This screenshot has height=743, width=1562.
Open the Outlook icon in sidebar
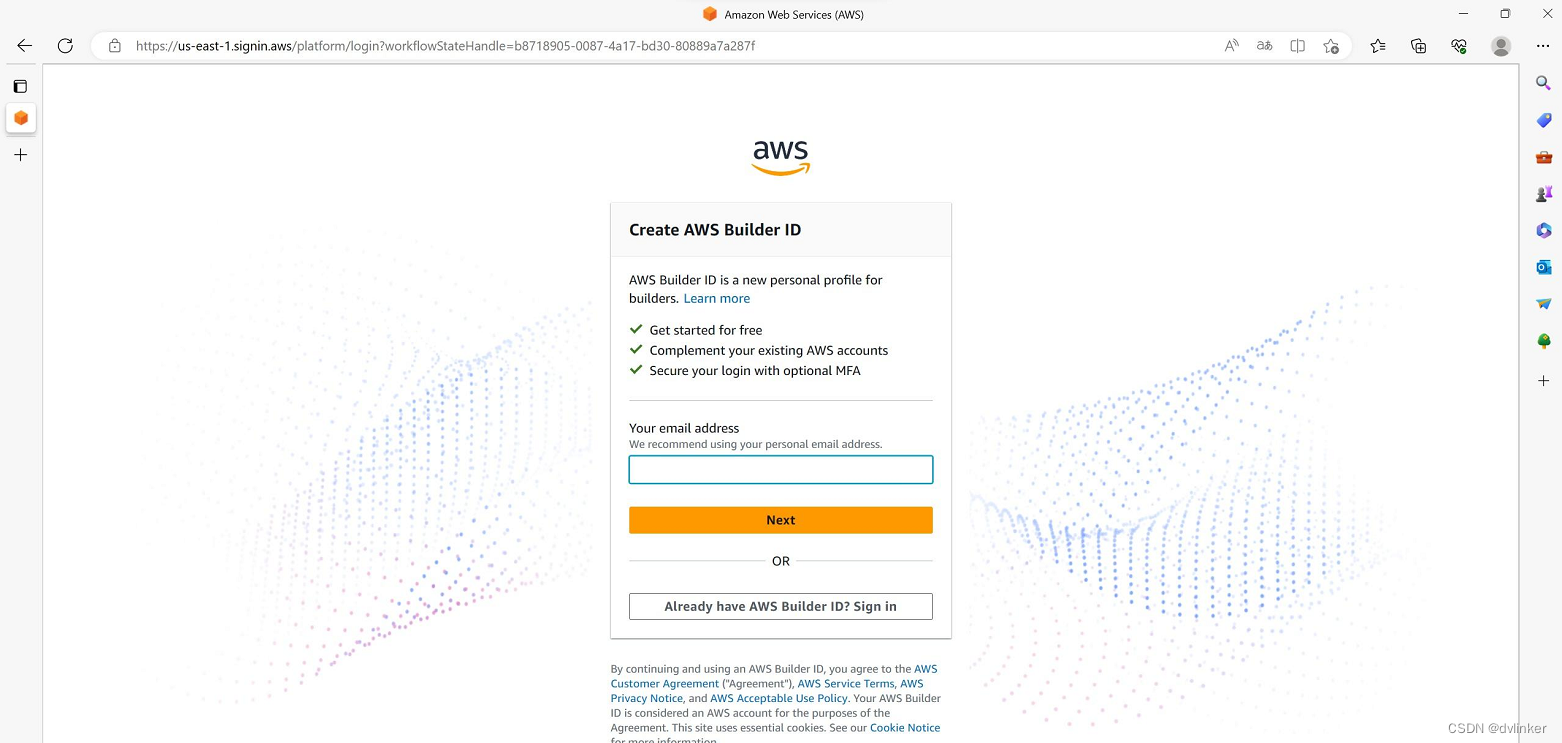(1544, 267)
